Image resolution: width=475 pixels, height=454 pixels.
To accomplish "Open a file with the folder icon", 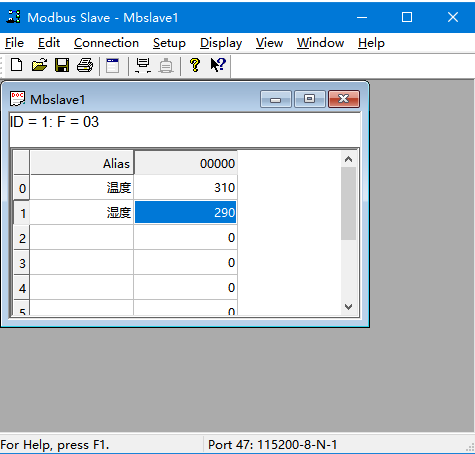I will coord(39,65).
